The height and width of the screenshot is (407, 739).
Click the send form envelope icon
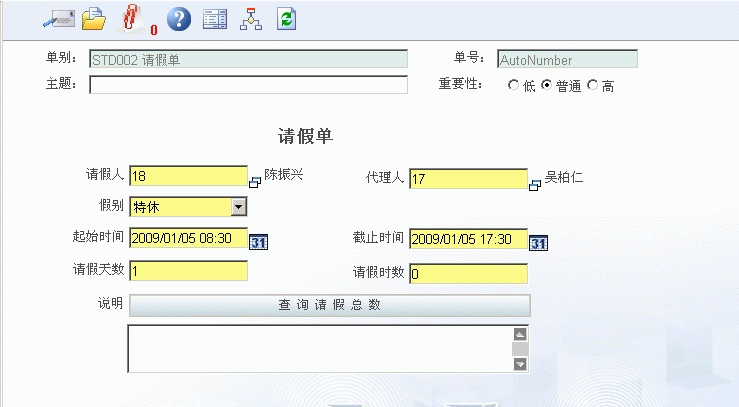point(57,19)
